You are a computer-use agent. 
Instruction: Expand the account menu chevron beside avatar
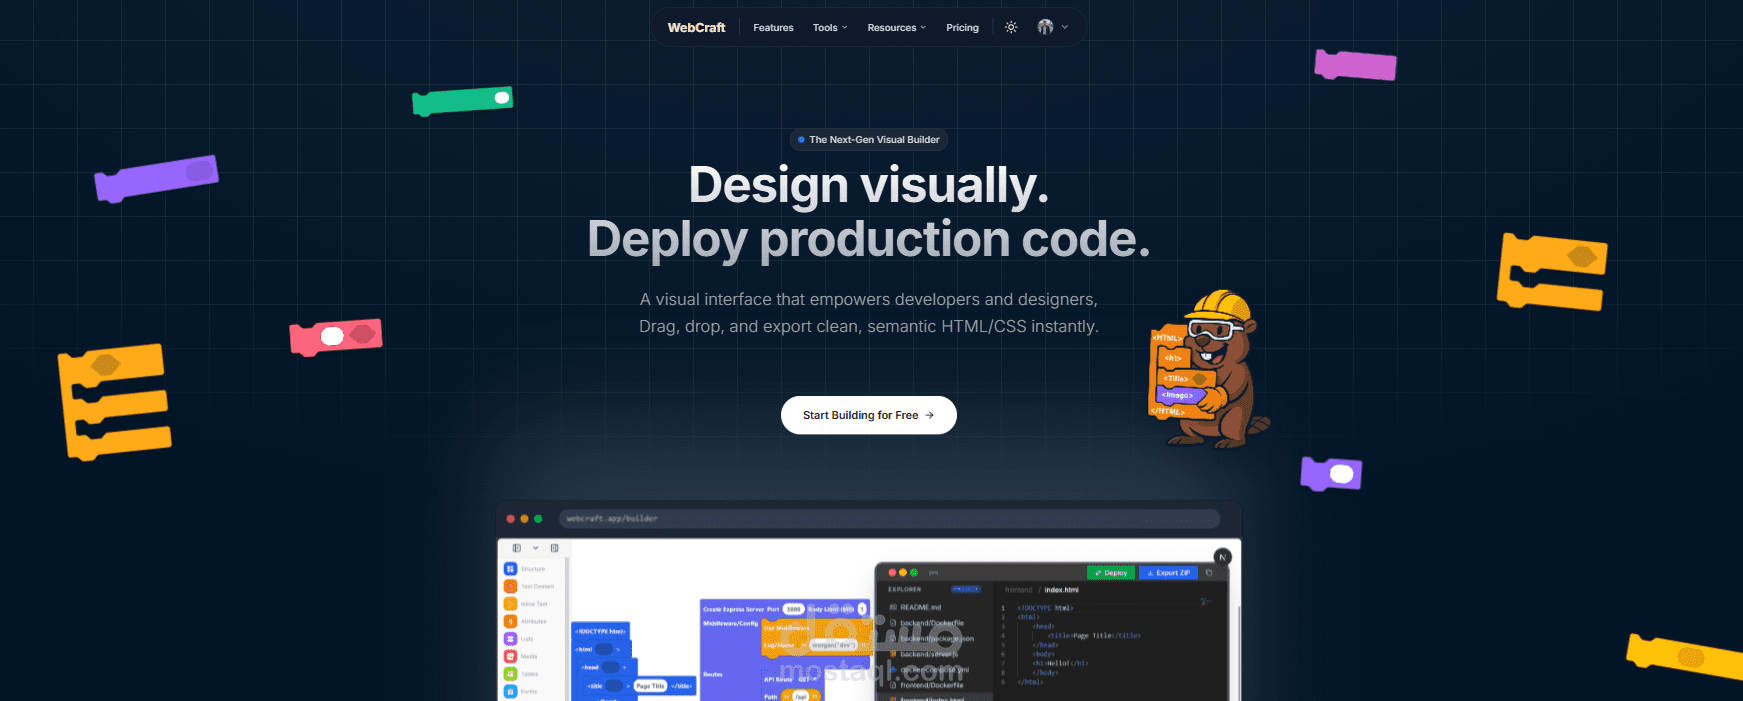tap(1065, 28)
